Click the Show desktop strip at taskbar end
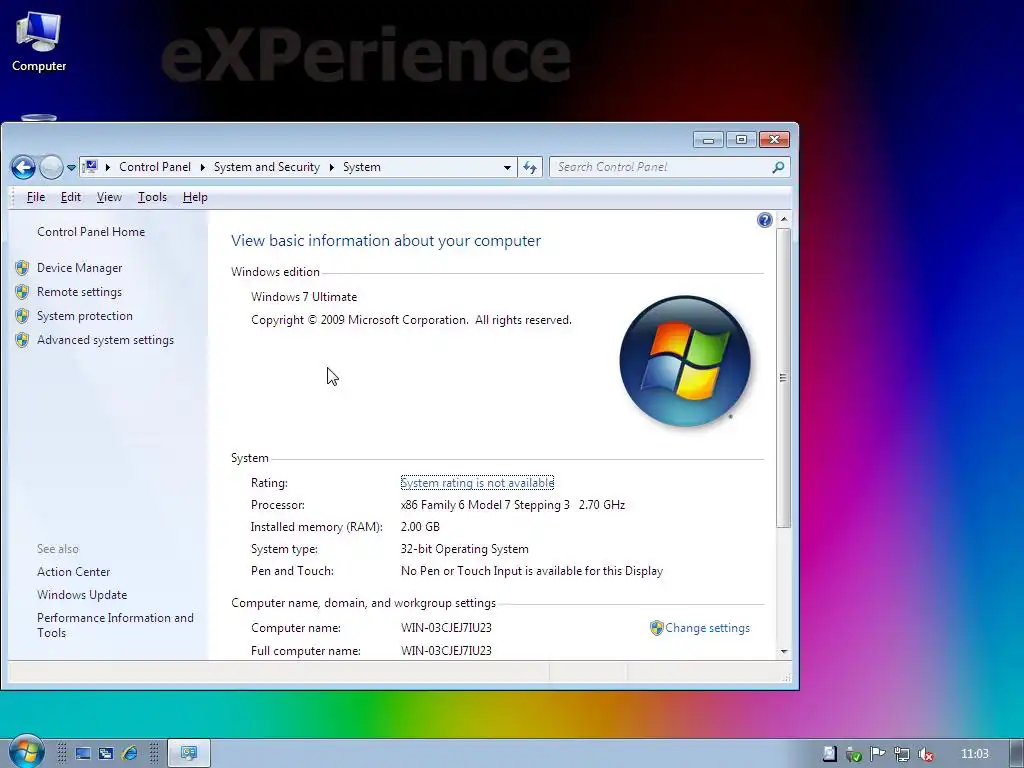This screenshot has height=768, width=1024. coord(1017,754)
